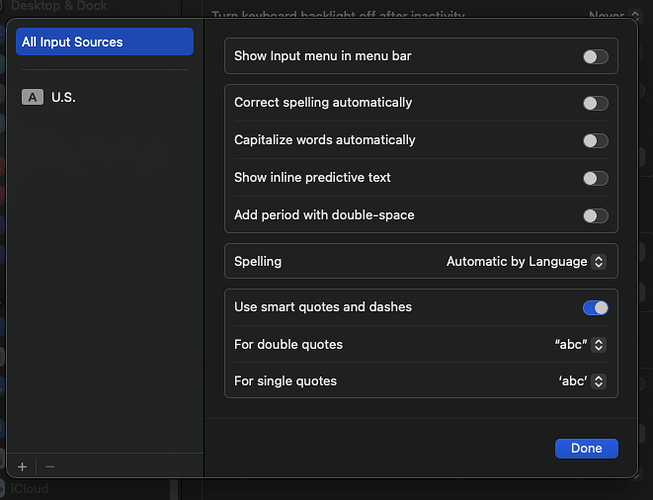The width and height of the screenshot is (653, 500).
Task: Open the keyboard backlight 'Never' dropdown behind
Action: coord(614,15)
